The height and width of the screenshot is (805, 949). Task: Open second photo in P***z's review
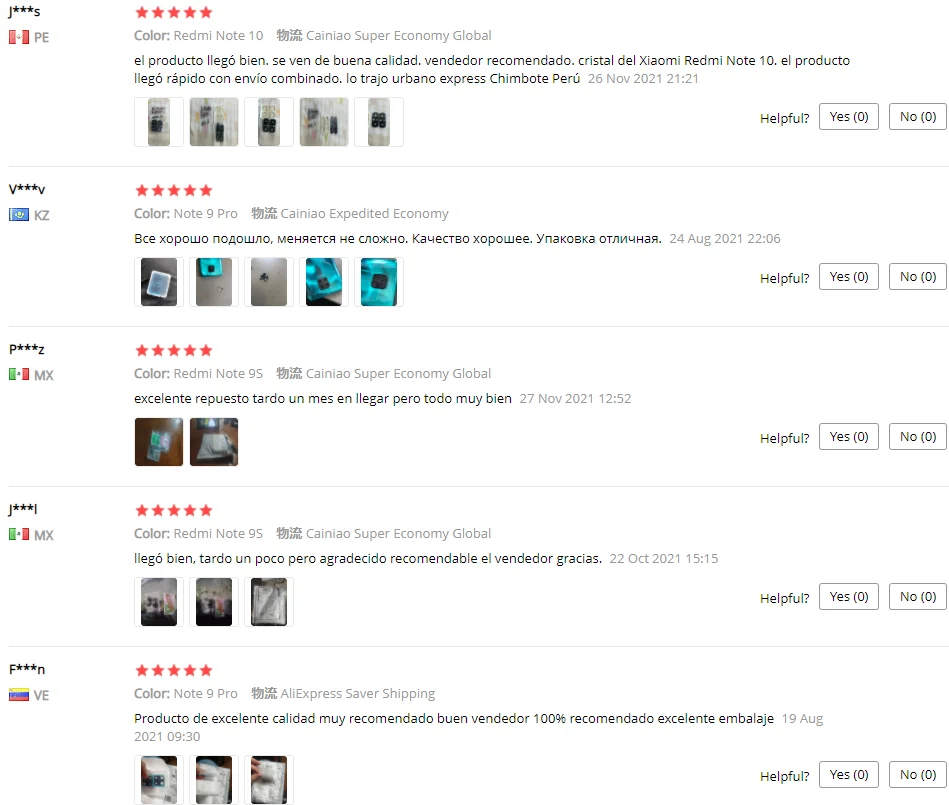(x=214, y=442)
